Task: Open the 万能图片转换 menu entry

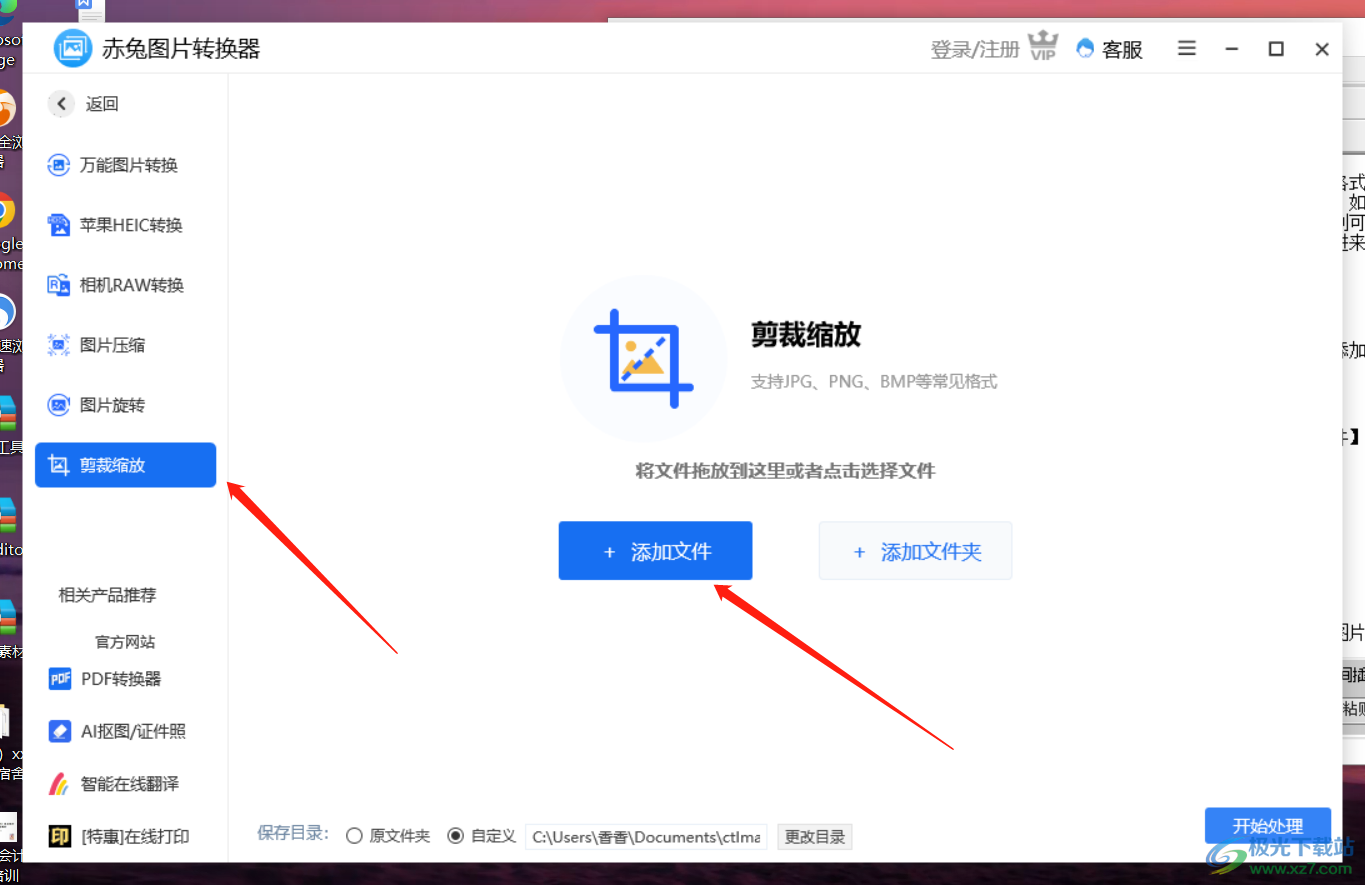Action: tap(126, 165)
